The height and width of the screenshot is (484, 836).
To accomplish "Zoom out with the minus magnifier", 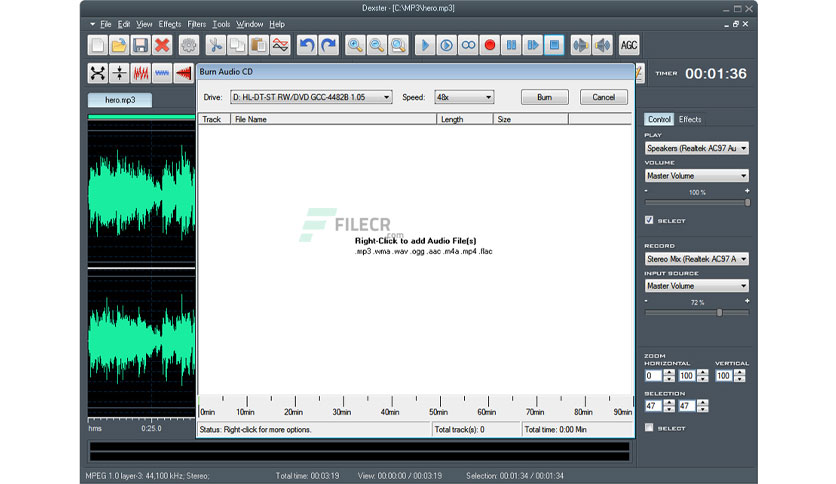I will tap(376, 45).
